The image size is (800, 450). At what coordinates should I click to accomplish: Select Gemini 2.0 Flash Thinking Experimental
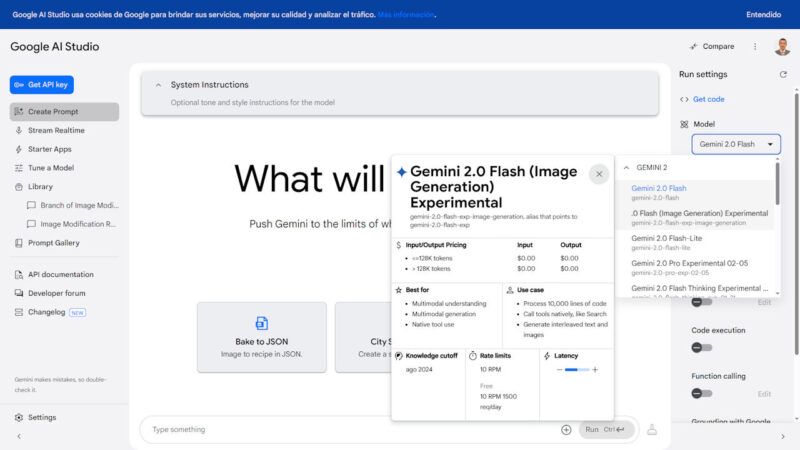pos(695,291)
